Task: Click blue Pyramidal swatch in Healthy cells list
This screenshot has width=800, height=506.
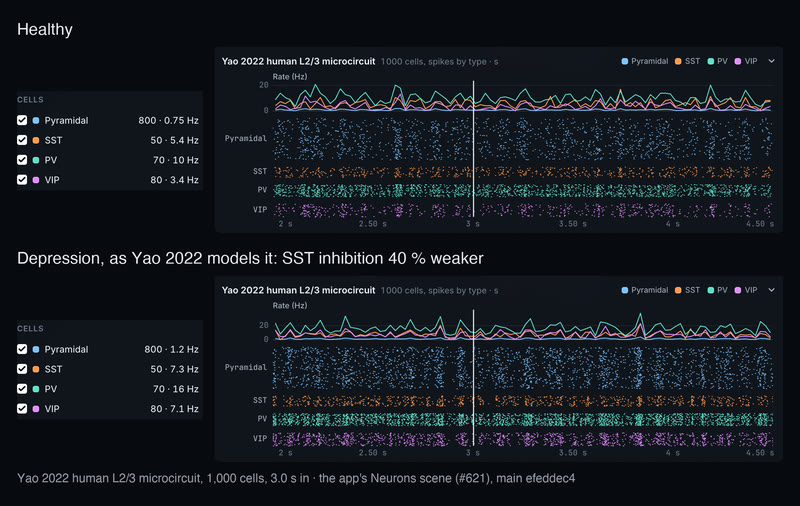Action: pyautogui.click(x=36, y=121)
